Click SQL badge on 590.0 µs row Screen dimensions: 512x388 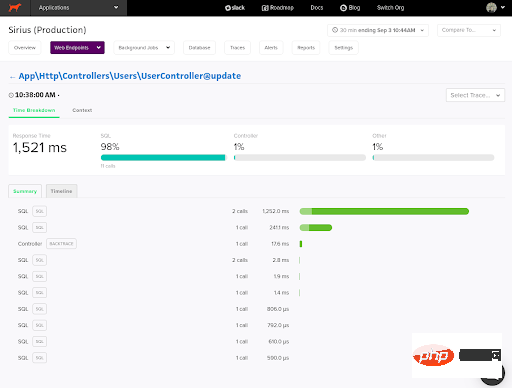coord(39,358)
